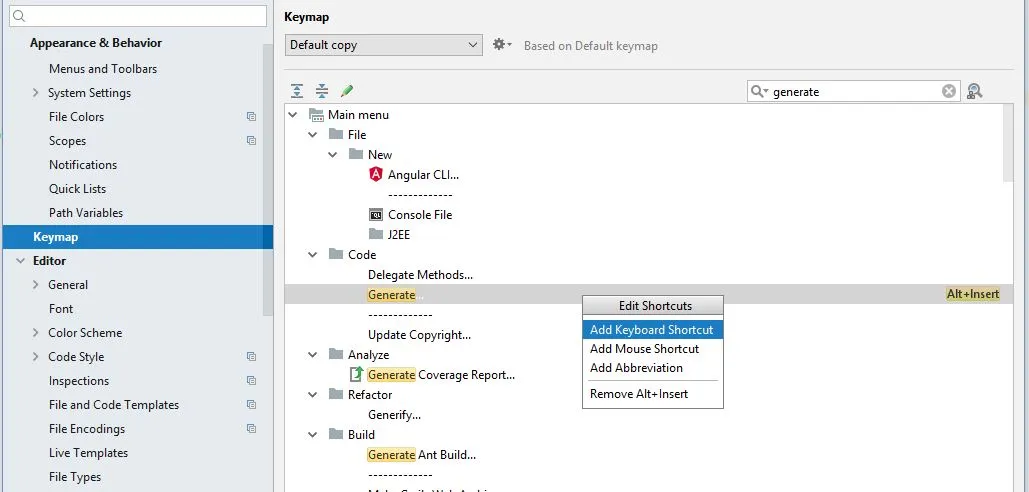Go to File Types settings
Screen dimensions: 1029x492
coord(75,477)
